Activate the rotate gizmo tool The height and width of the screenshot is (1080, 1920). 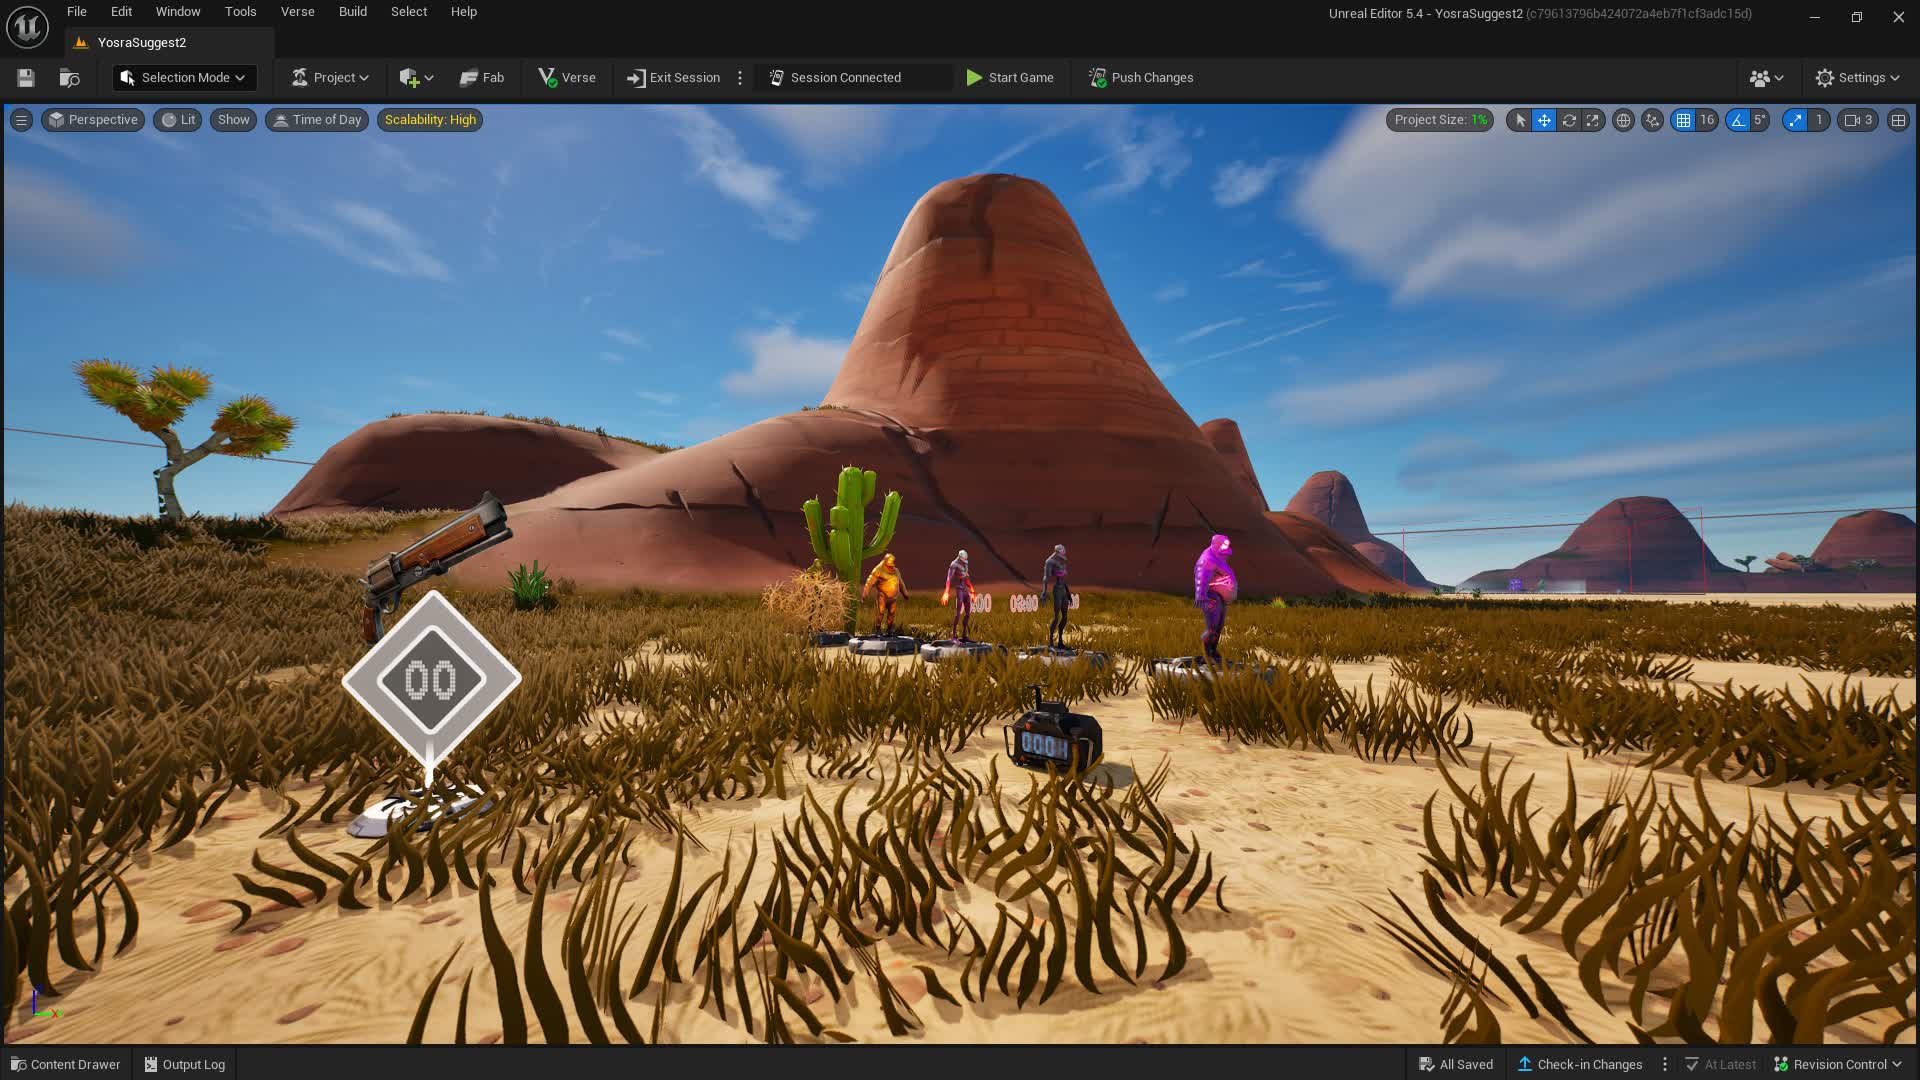click(1569, 120)
